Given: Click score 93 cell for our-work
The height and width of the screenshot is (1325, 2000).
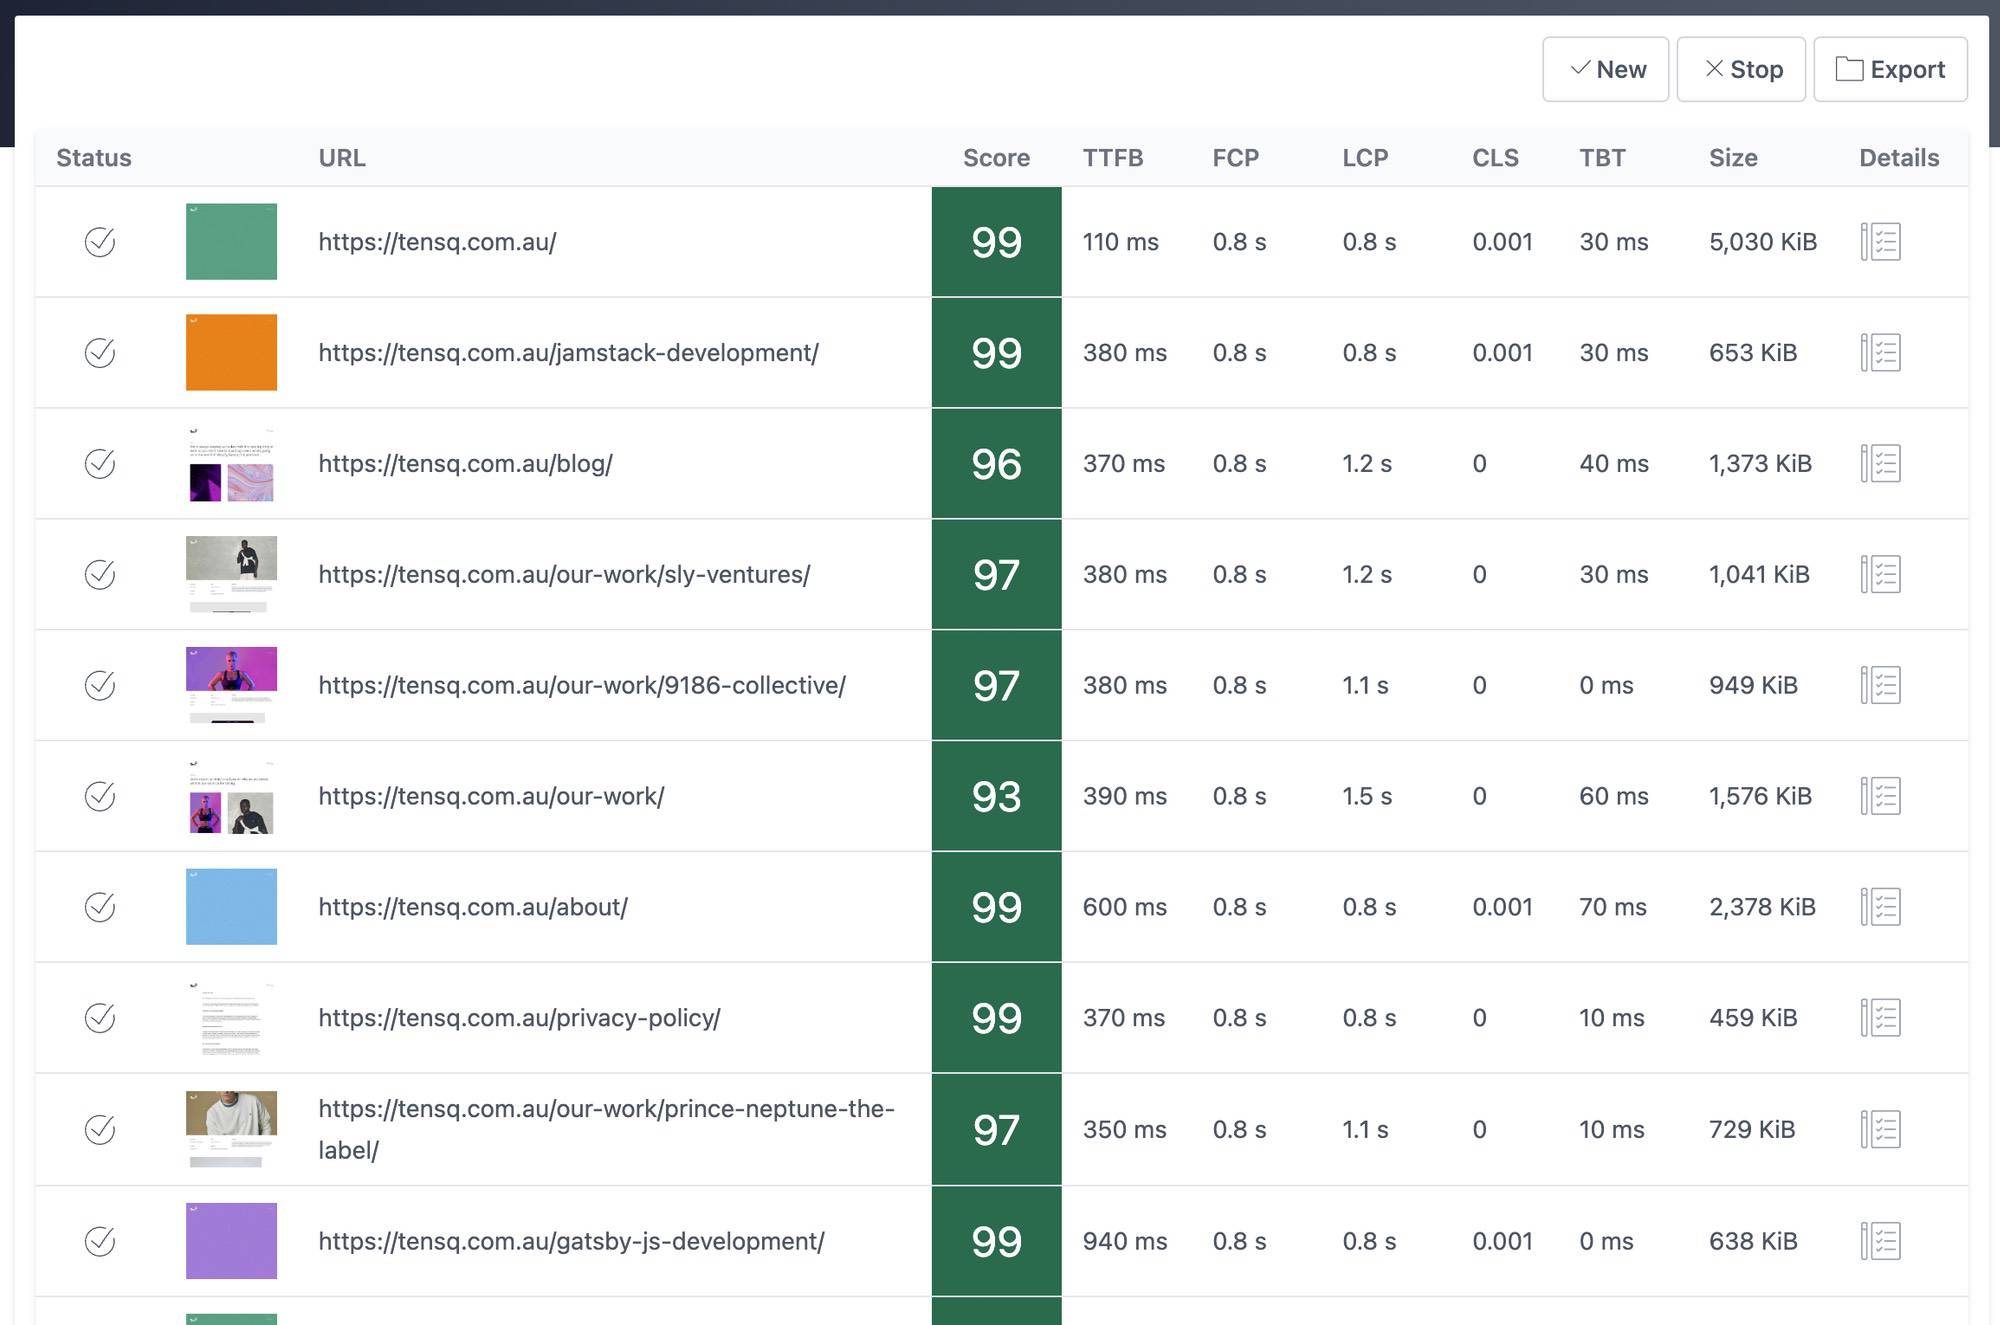Looking at the screenshot, I should pos(996,797).
